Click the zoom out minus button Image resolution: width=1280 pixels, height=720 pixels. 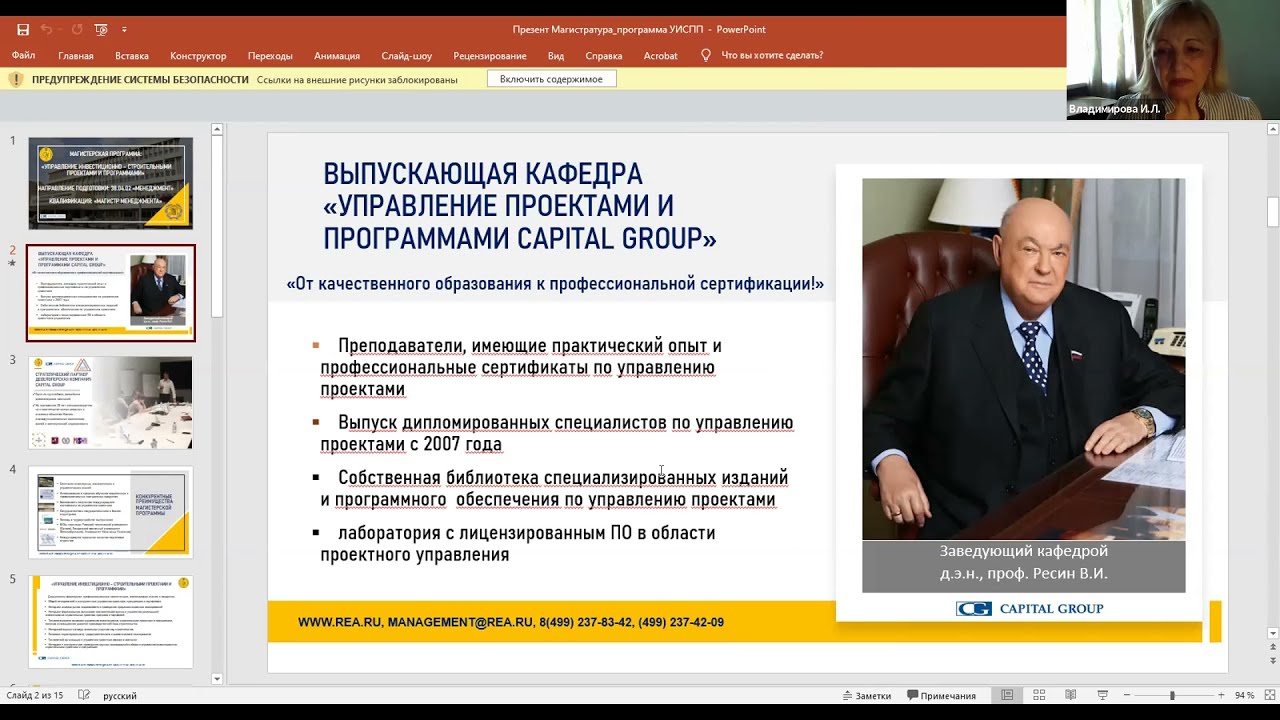click(1127, 695)
